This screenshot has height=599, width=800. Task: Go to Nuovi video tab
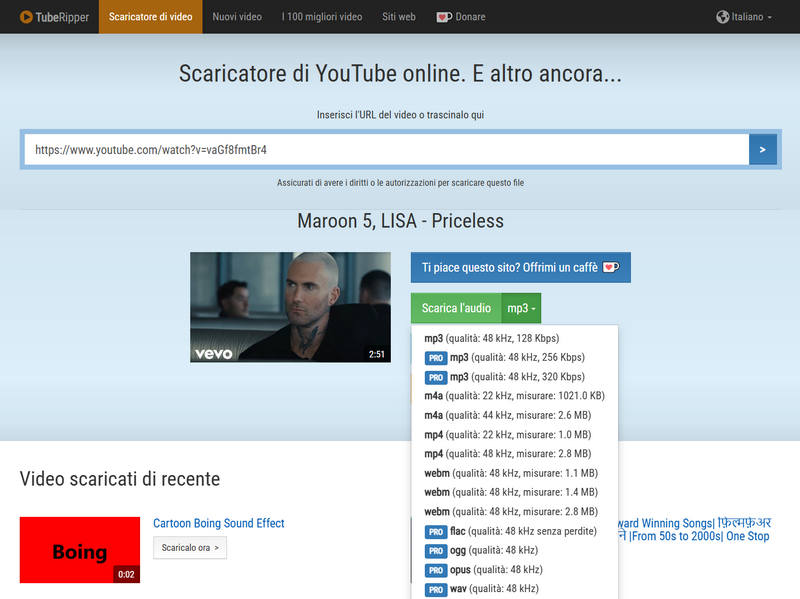[237, 17]
